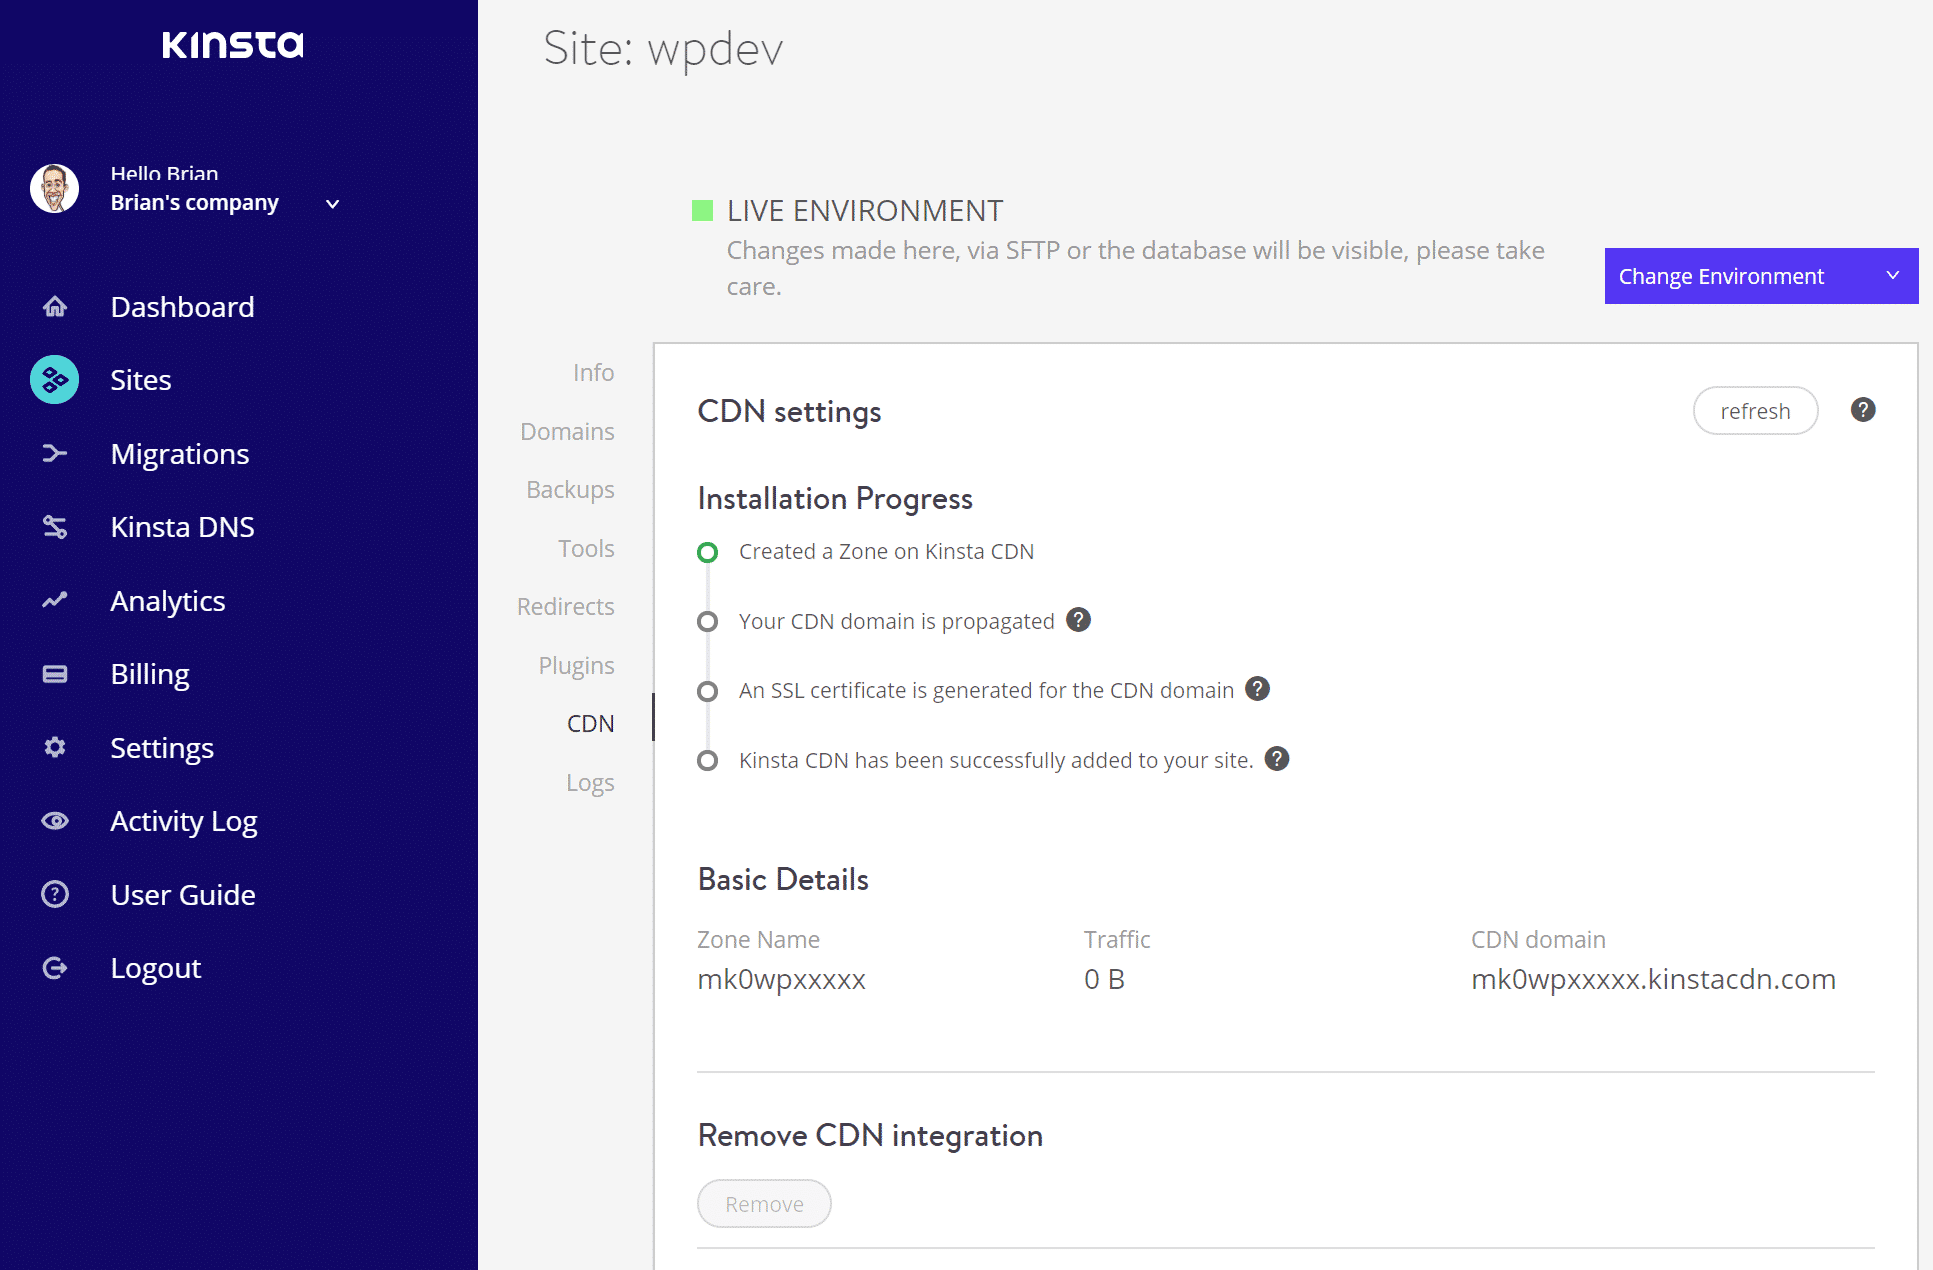Click the Billing card icon

pyautogui.click(x=55, y=674)
